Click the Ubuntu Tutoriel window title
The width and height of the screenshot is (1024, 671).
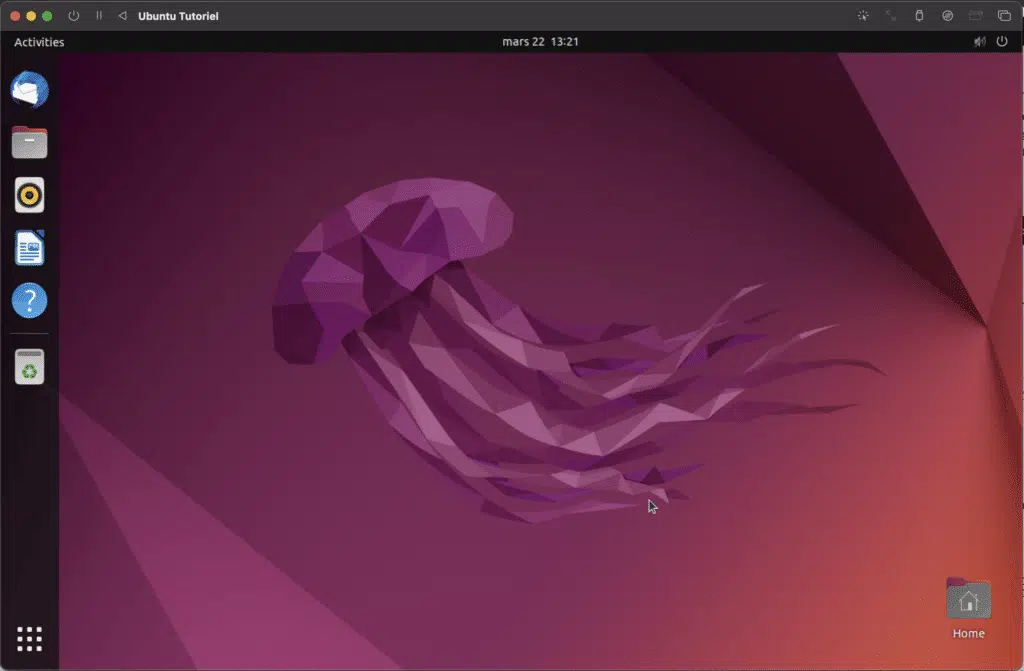pyautogui.click(x=178, y=16)
